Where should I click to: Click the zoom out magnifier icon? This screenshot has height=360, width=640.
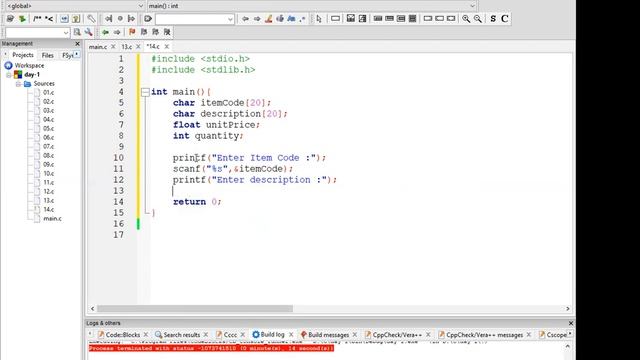(477, 19)
